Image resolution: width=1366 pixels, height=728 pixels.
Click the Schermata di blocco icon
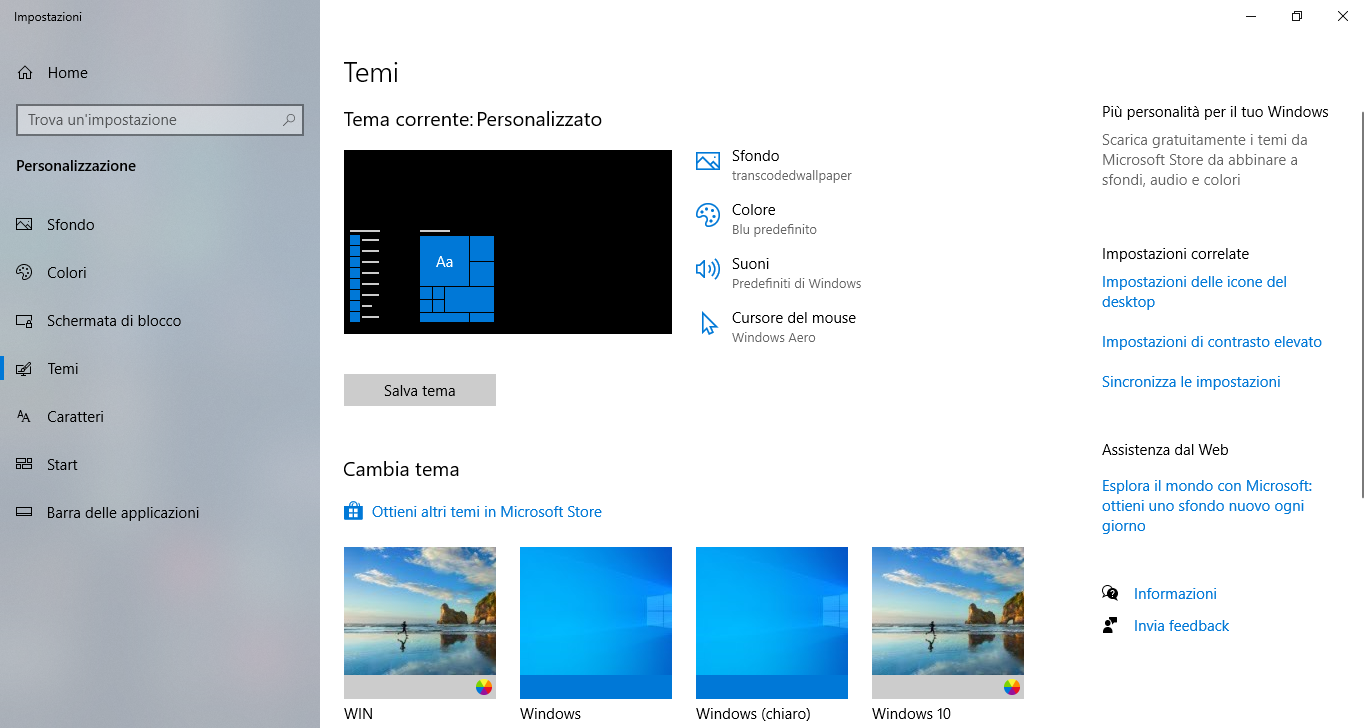(x=25, y=321)
